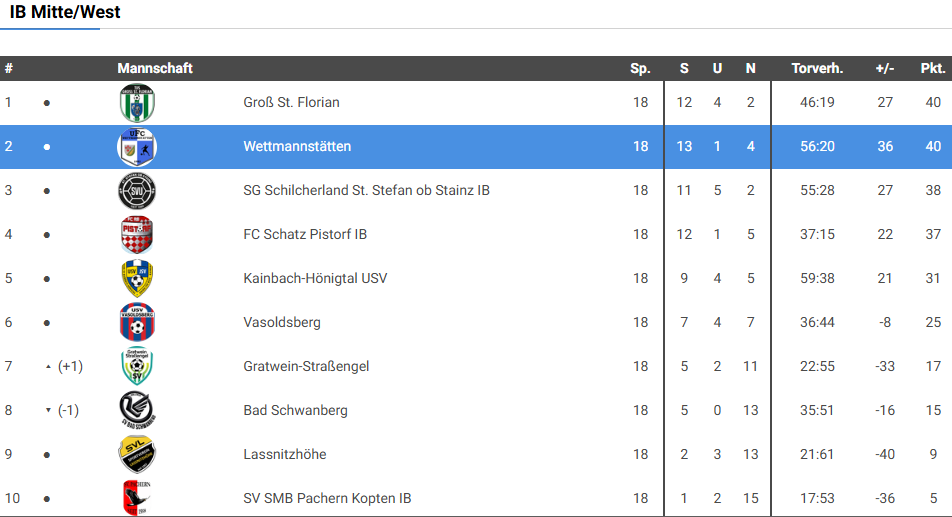Click the up arrow beside Gratwein-Straßengel
Image resolution: width=952 pixels, height=517 pixels.
tap(47, 367)
